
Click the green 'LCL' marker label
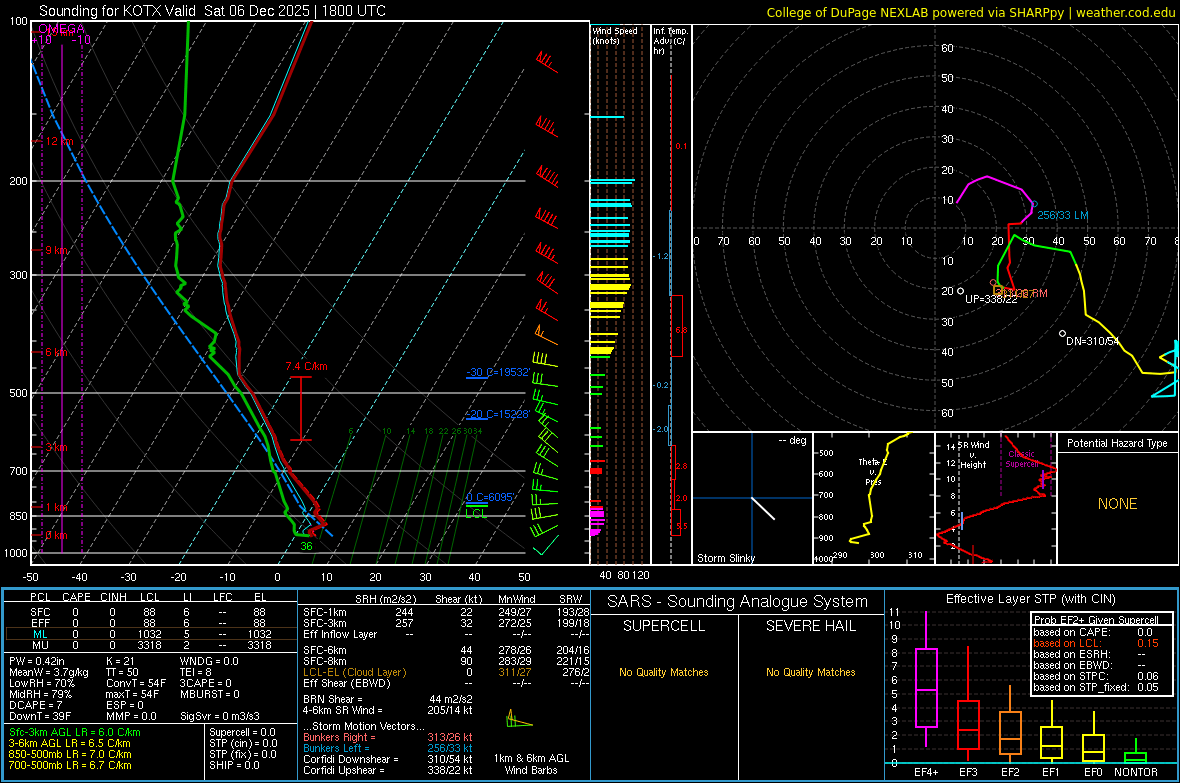tap(476, 513)
